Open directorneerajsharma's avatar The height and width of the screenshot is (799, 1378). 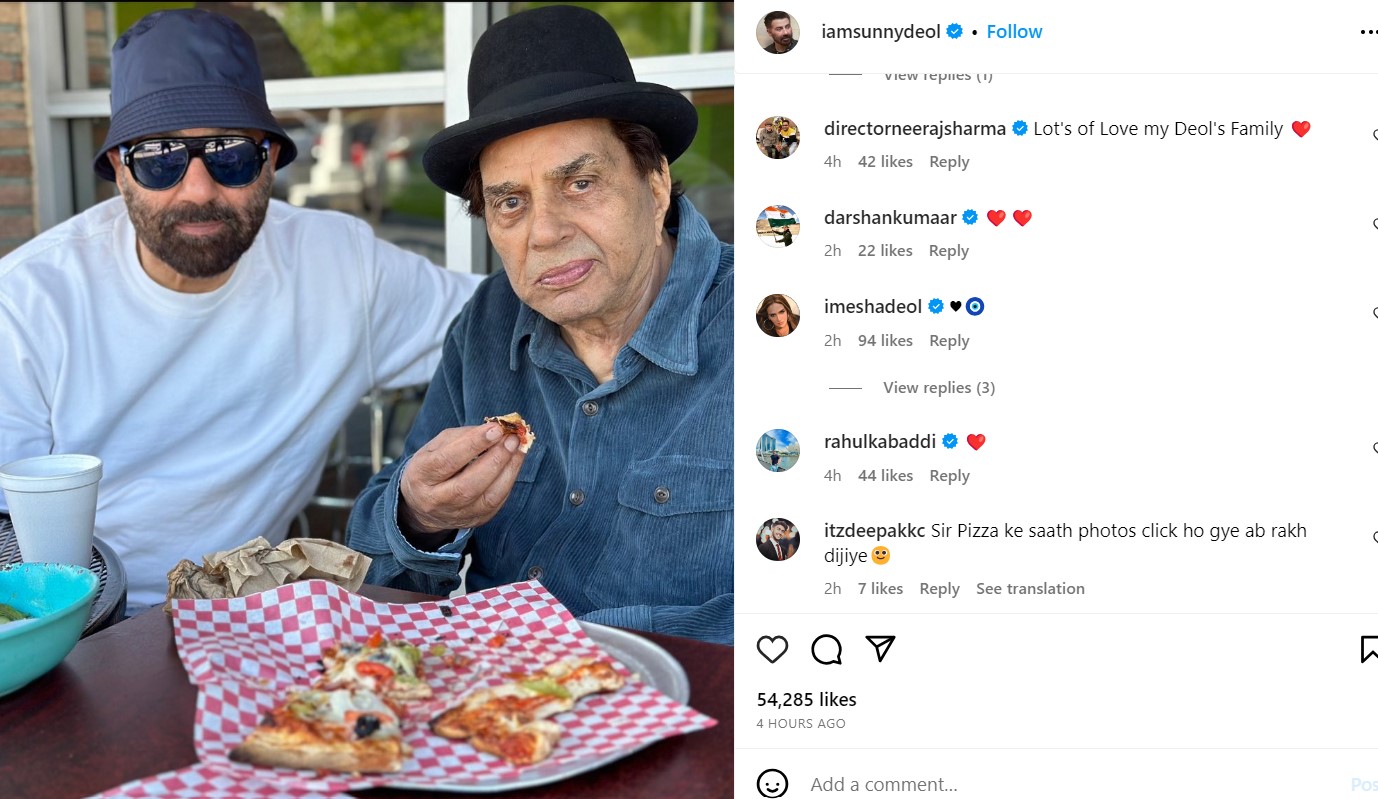pos(778,138)
